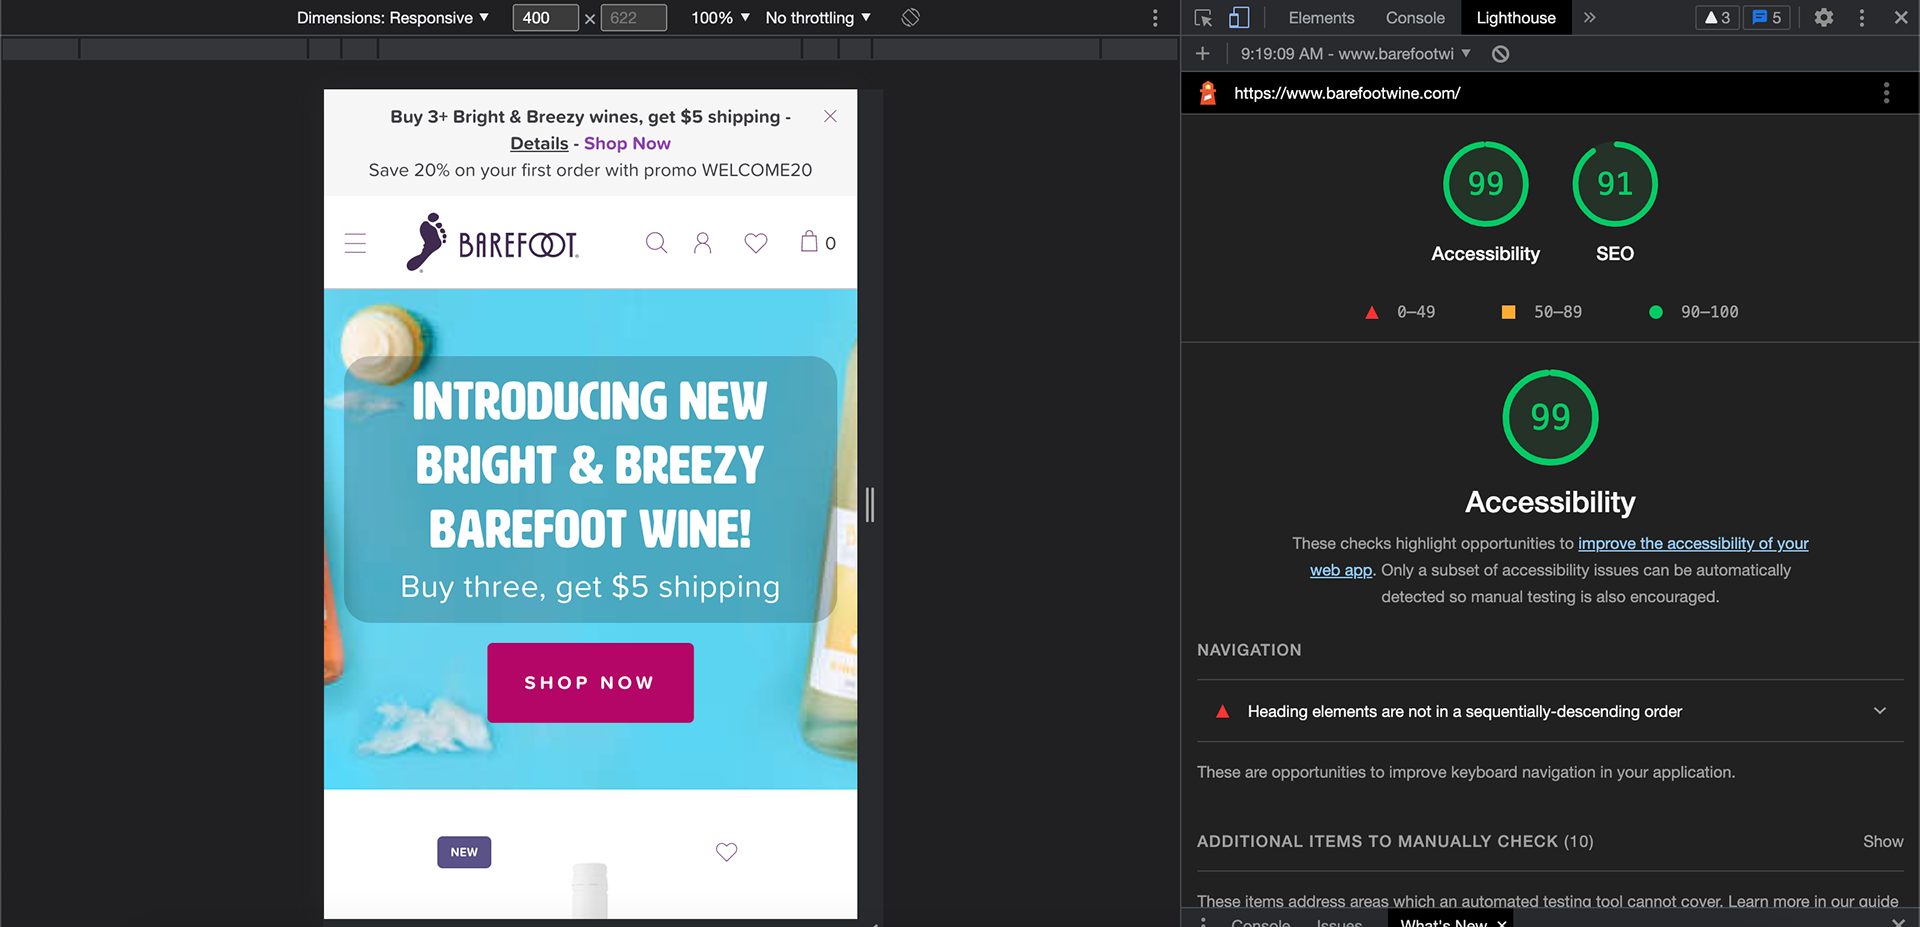Screen dimensions: 1920x927
Task: Open the What's New drawer tab
Action: pyautogui.click(x=1443, y=921)
